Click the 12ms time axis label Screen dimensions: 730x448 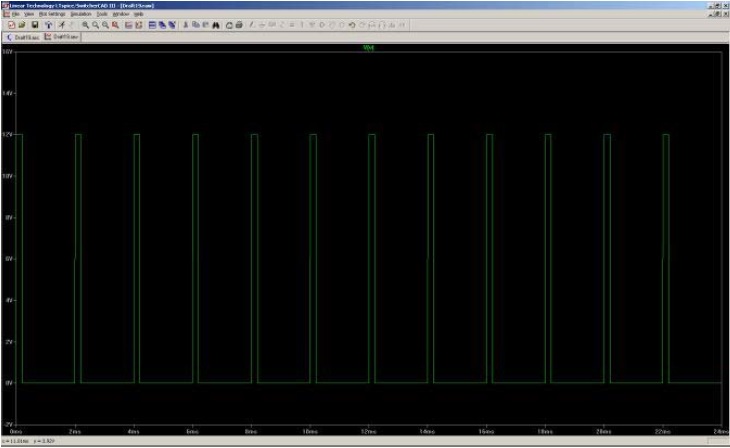pos(368,432)
